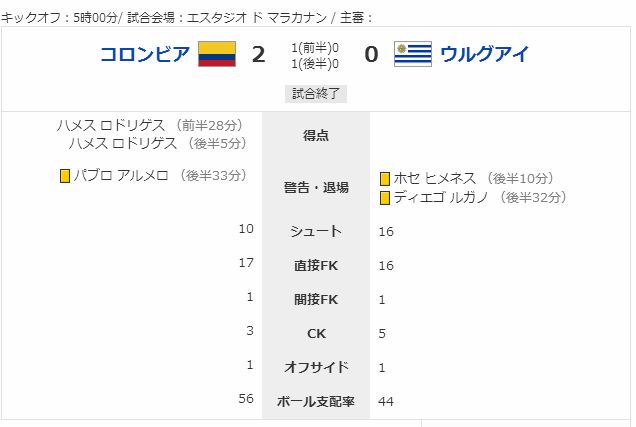Select the 得点 row header
Viewport: 636px width, 427px height.
point(316,135)
